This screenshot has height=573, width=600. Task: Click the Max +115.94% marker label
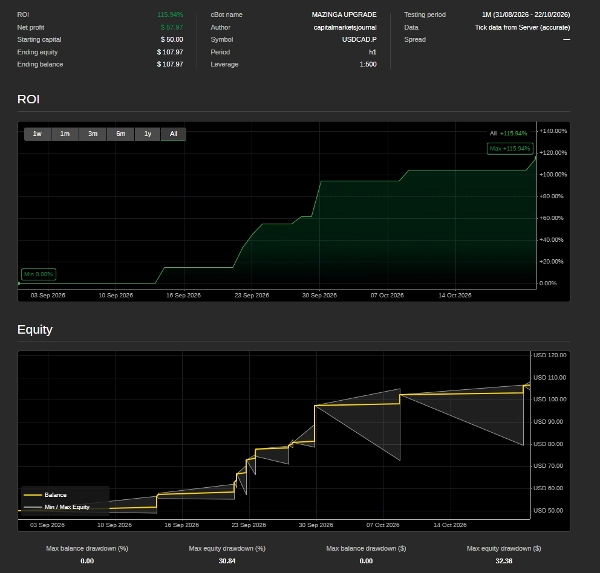point(510,149)
